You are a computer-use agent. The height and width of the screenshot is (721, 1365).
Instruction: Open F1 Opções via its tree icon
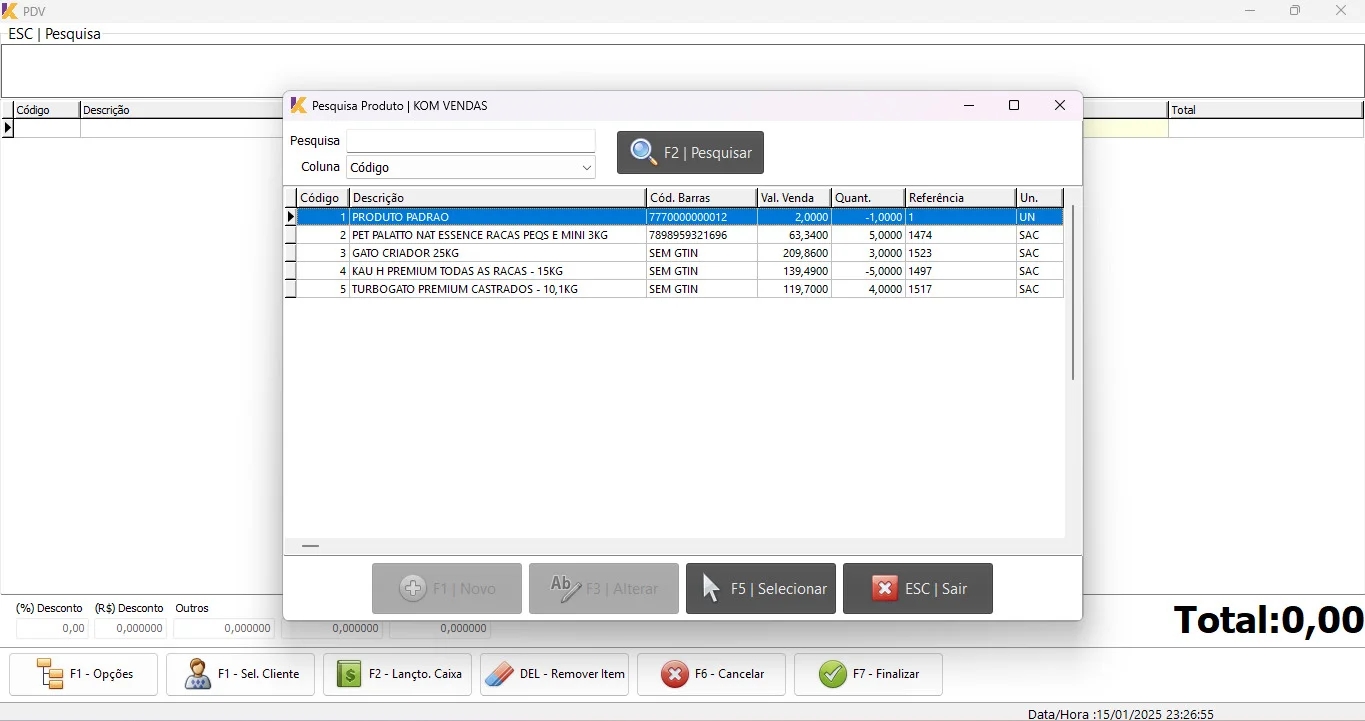click(49, 674)
